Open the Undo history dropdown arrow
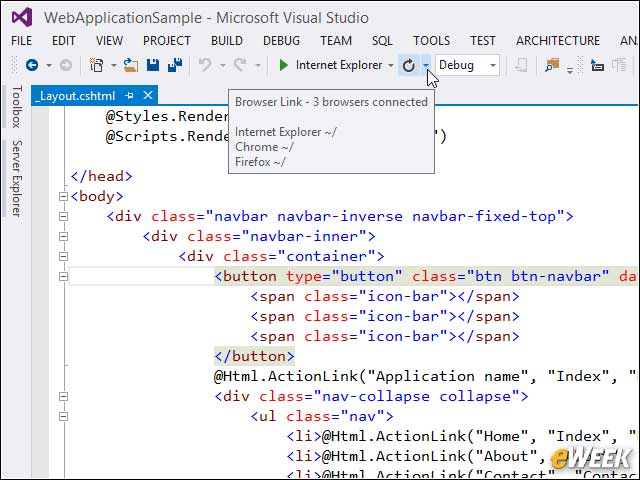Image resolution: width=640 pixels, height=480 pixels. click(x=222, y=65)
